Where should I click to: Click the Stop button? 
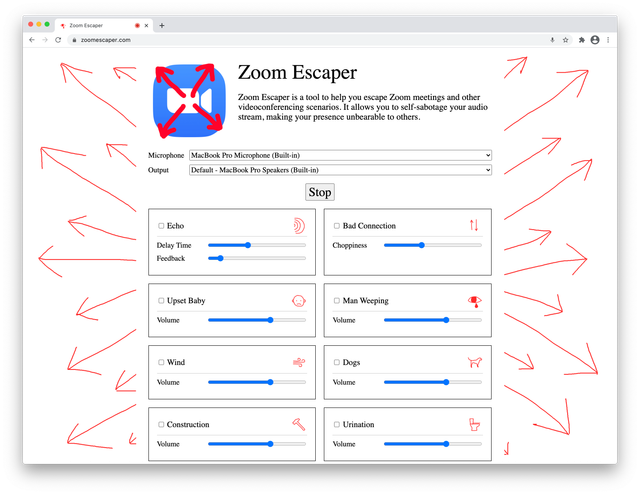pos(320,192)
